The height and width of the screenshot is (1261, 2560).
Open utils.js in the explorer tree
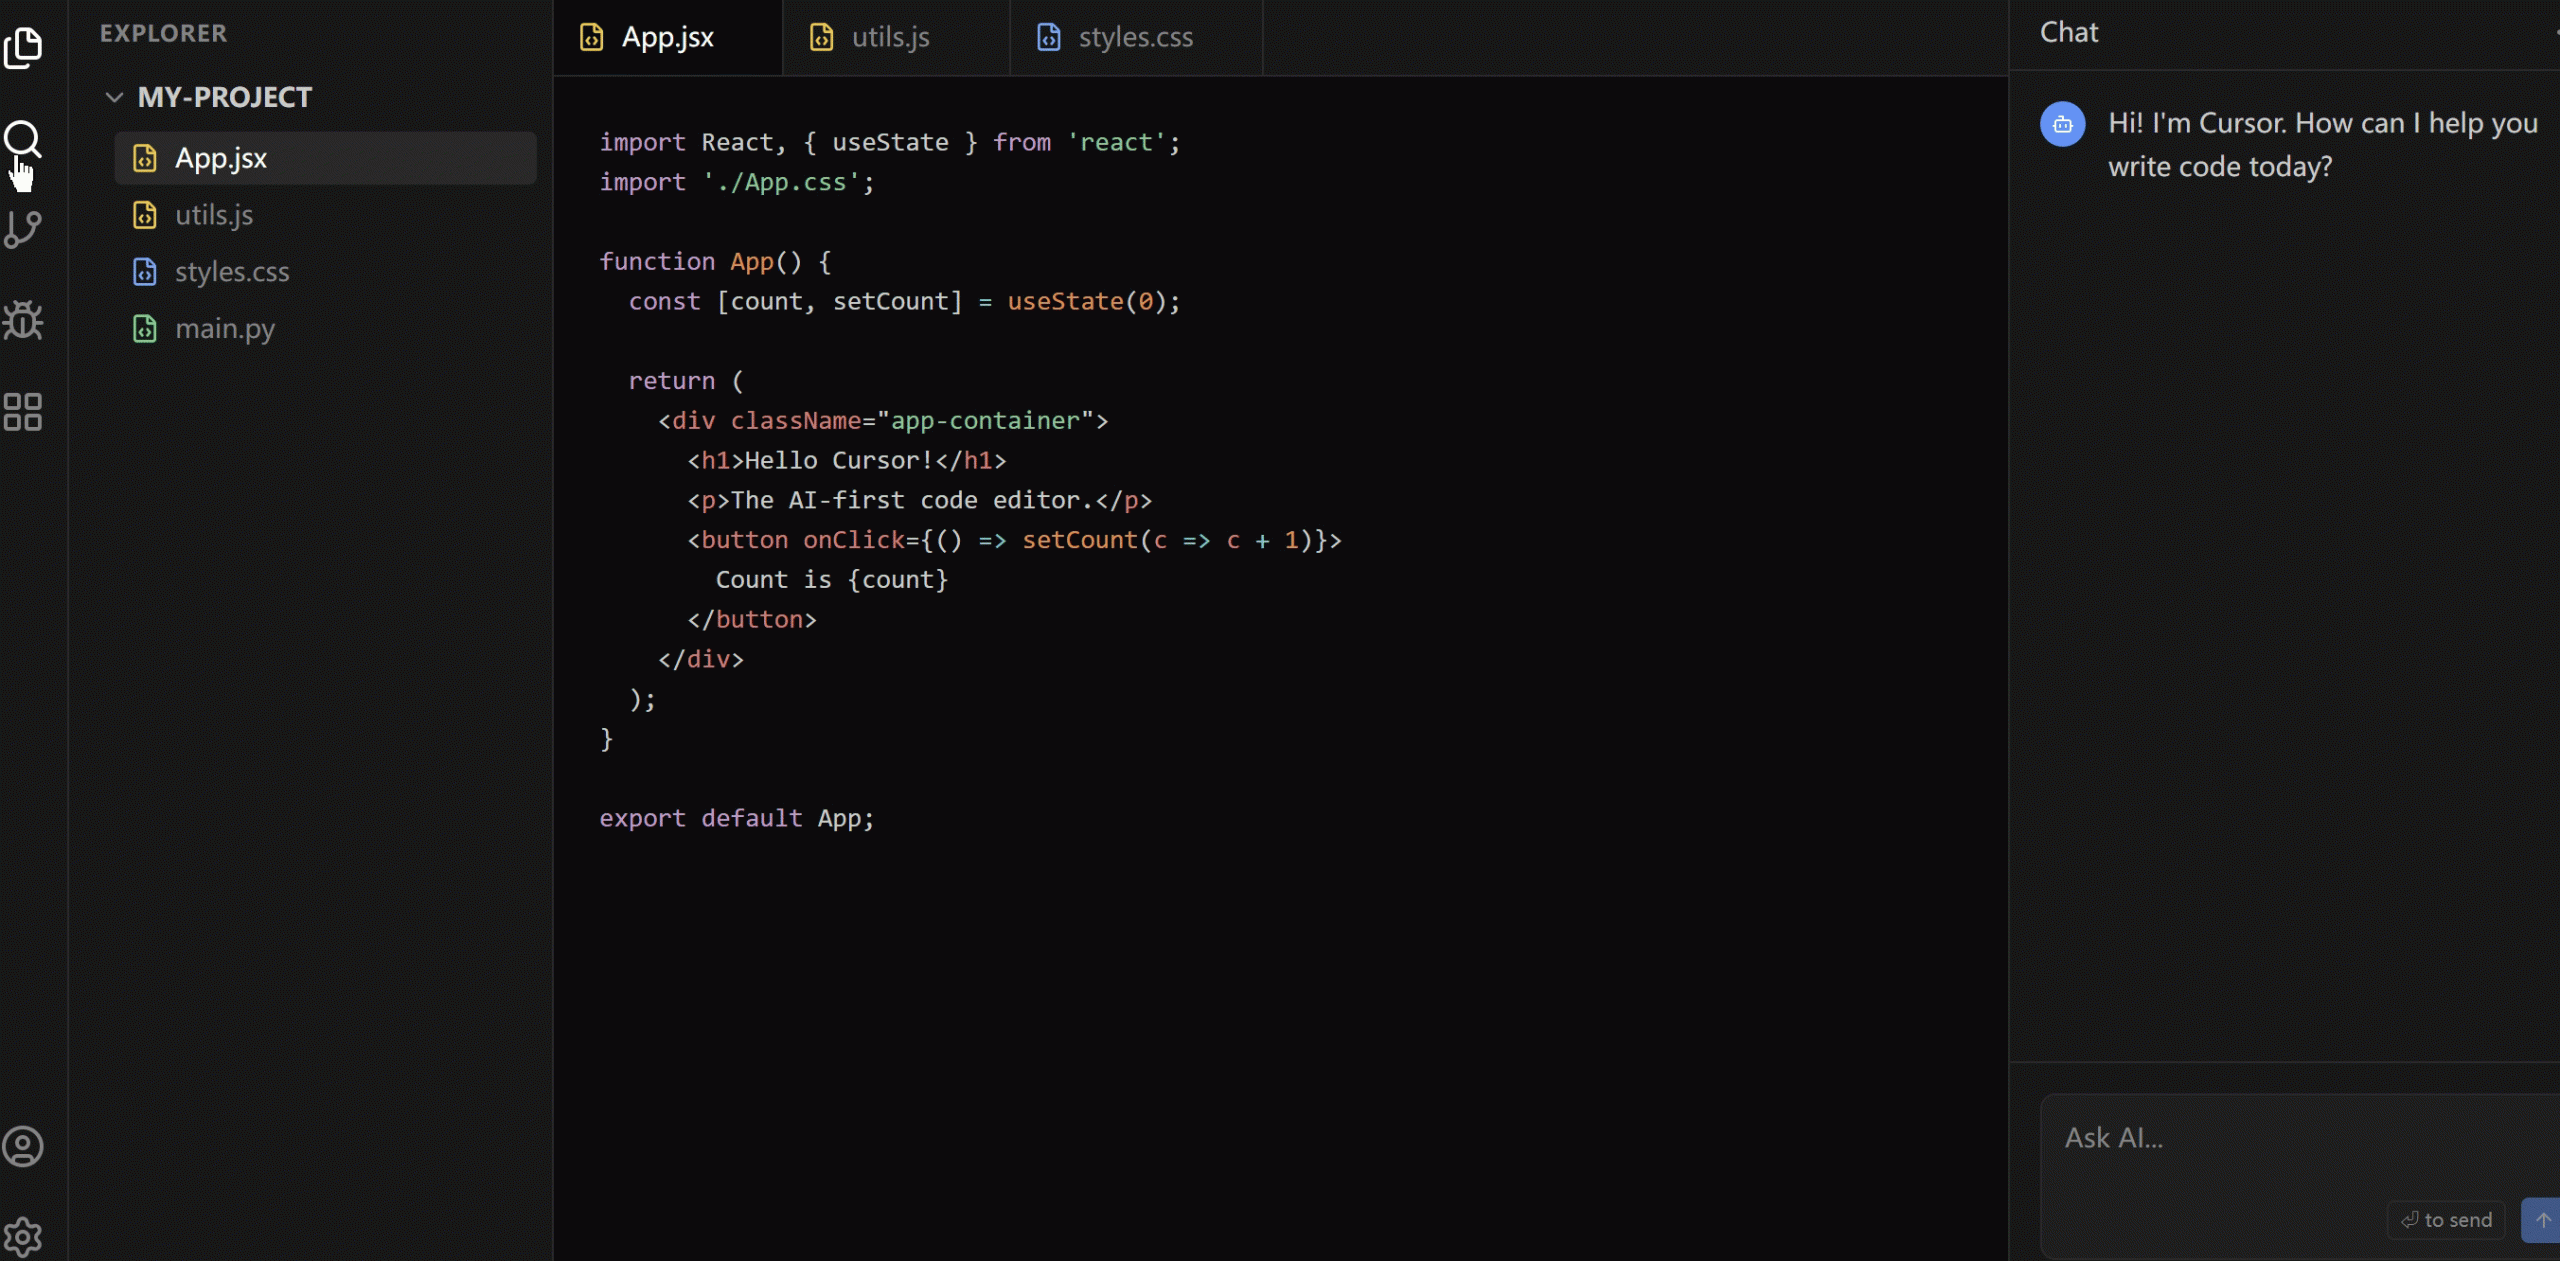point(214,215)
